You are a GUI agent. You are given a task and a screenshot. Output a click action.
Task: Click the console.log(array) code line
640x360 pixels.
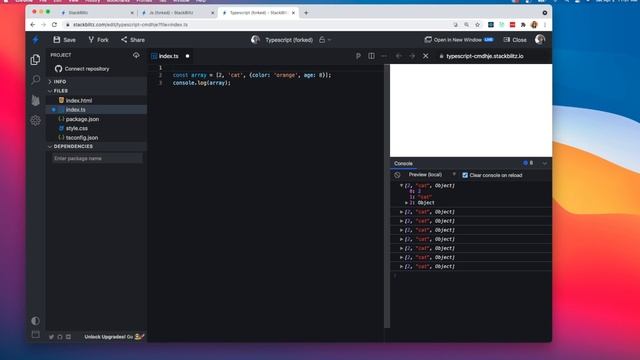(202, 83)
